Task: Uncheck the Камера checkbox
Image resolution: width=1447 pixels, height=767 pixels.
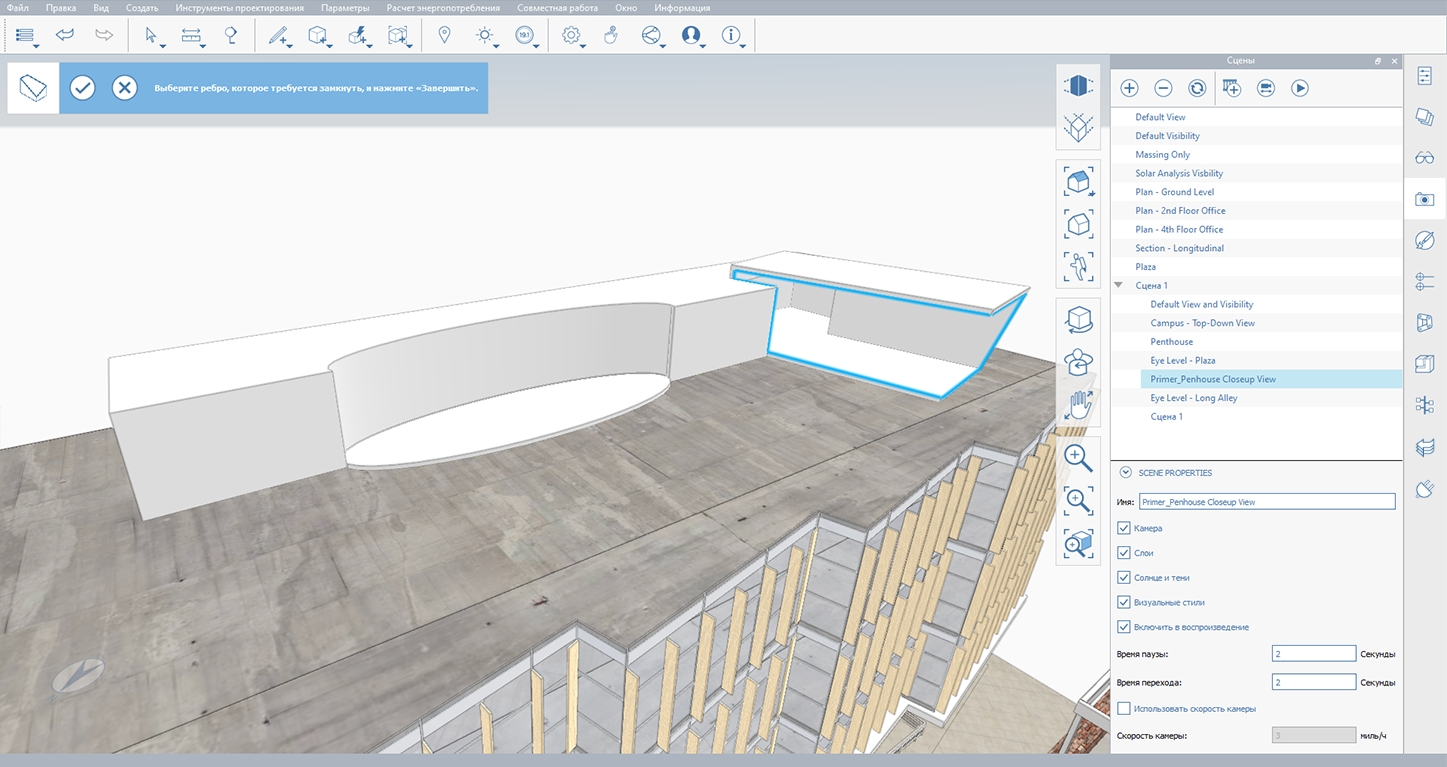Action: 1124,528
